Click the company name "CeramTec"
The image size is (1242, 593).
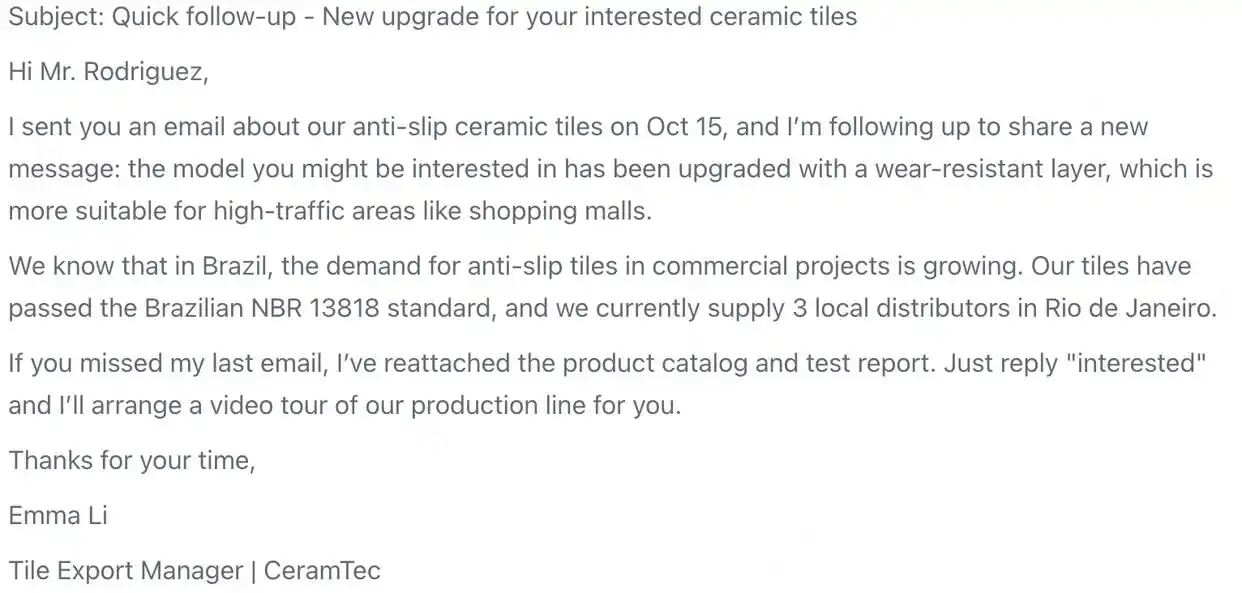click(x=323, y=571)
